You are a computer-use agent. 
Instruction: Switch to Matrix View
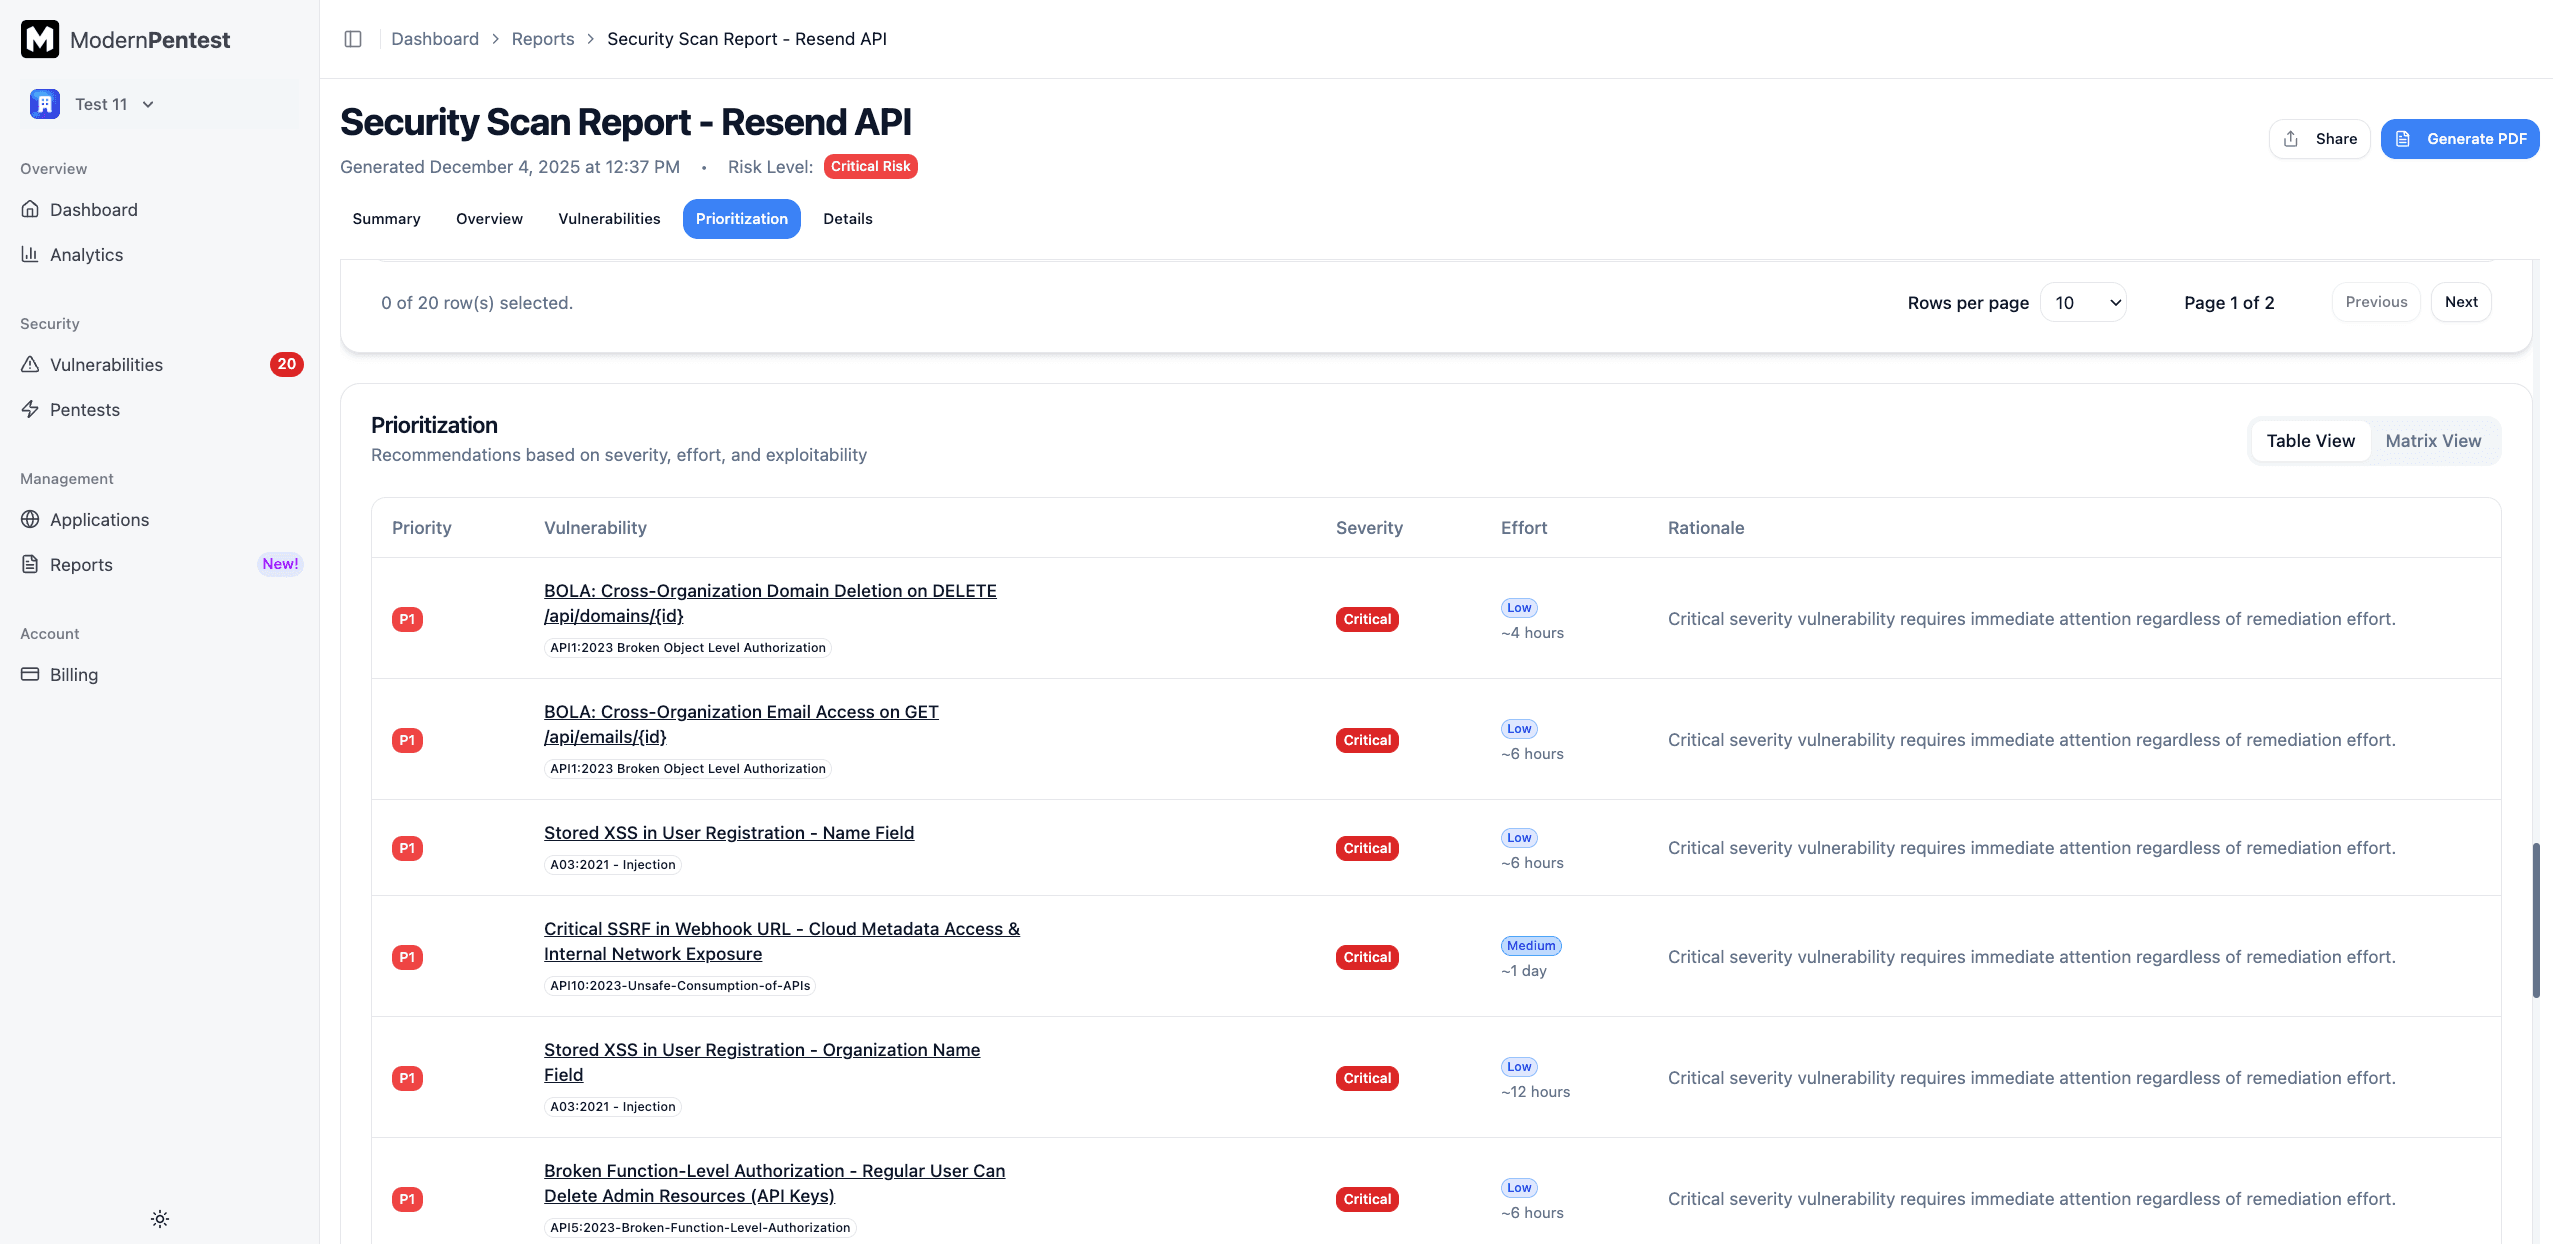coord(2433,440)
